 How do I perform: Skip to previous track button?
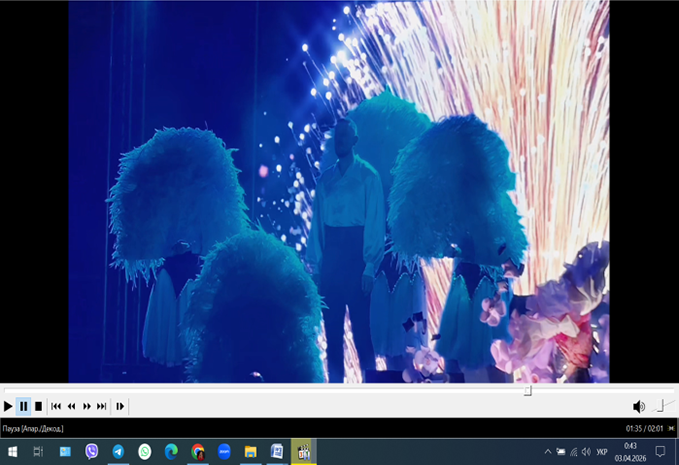click(56, 406)
